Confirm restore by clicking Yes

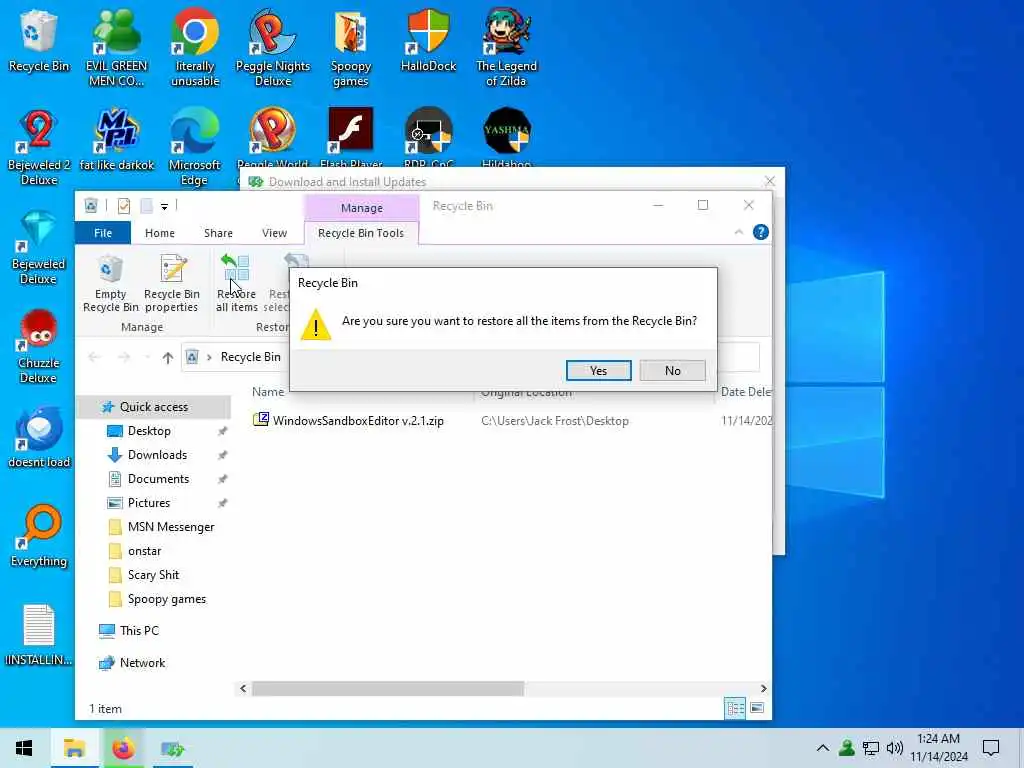coord(598,370)
